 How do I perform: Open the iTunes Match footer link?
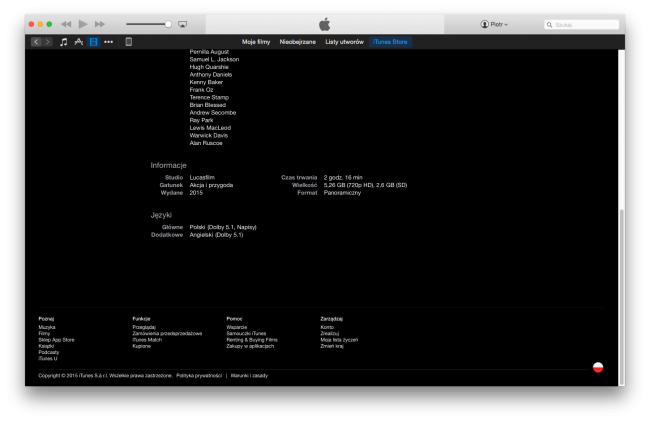click(x=147, y=340)
